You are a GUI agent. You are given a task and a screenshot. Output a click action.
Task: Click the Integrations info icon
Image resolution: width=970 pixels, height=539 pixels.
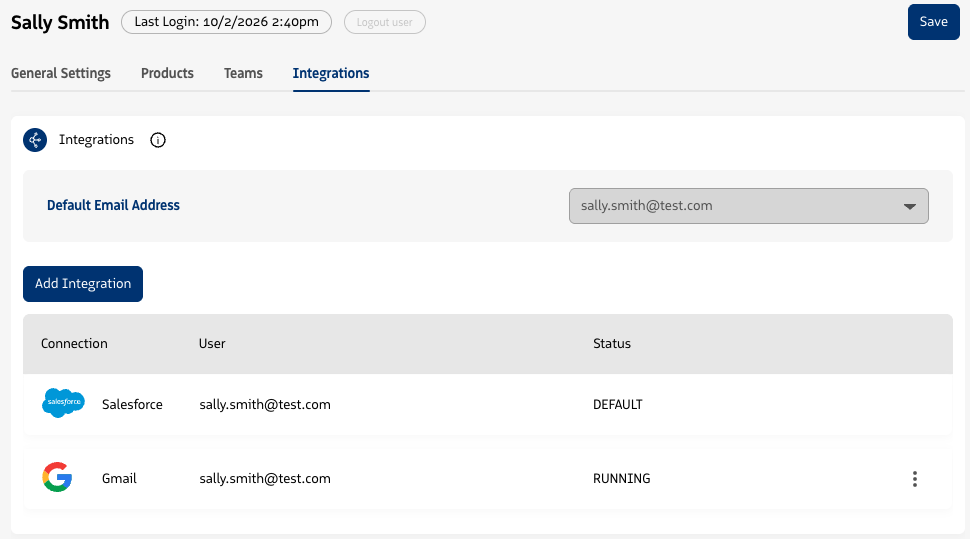click(x=158, y=140)
